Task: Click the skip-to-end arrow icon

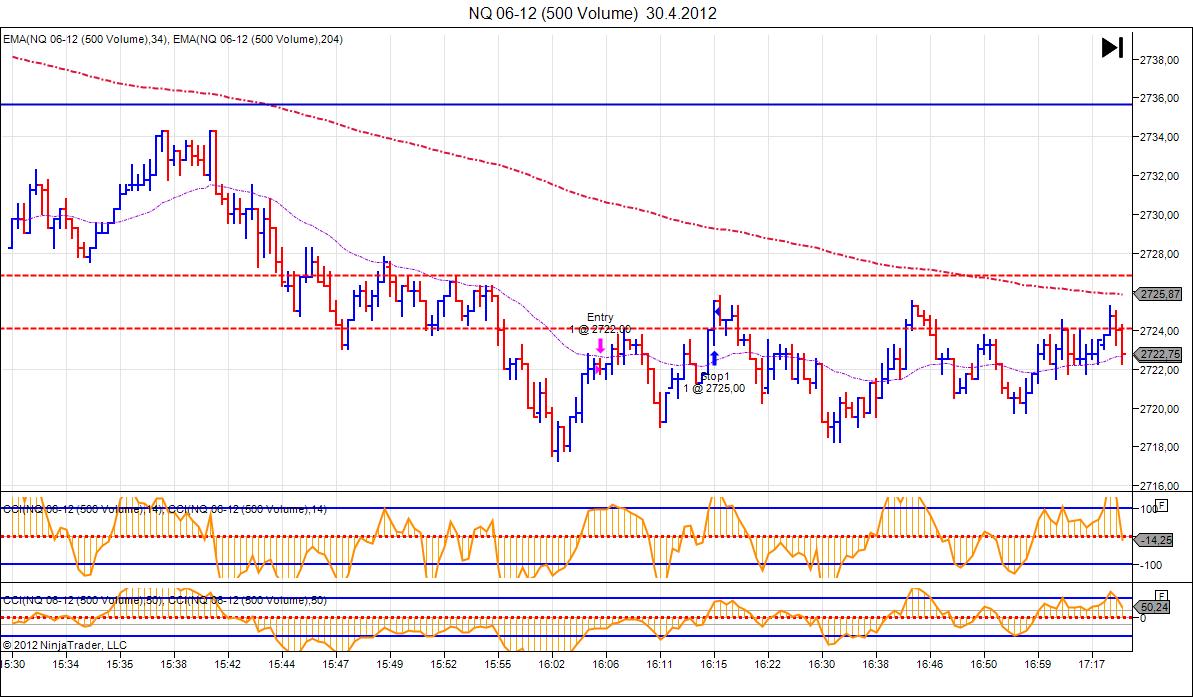Action: (x=1112, y=48)
